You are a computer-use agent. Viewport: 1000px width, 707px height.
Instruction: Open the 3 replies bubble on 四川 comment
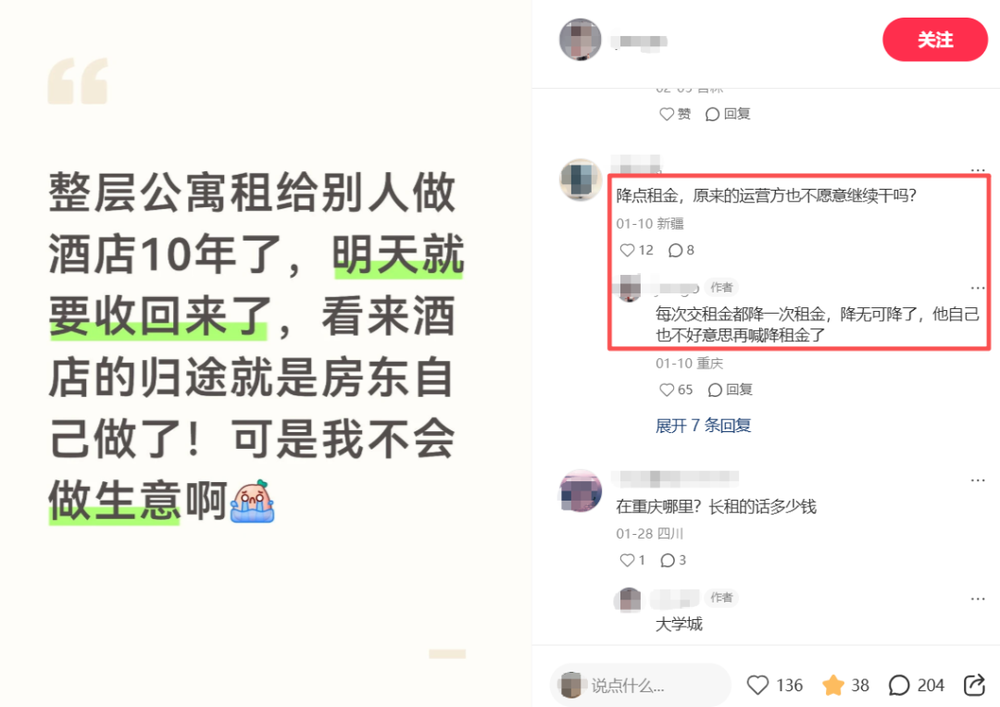click(667, 560)
